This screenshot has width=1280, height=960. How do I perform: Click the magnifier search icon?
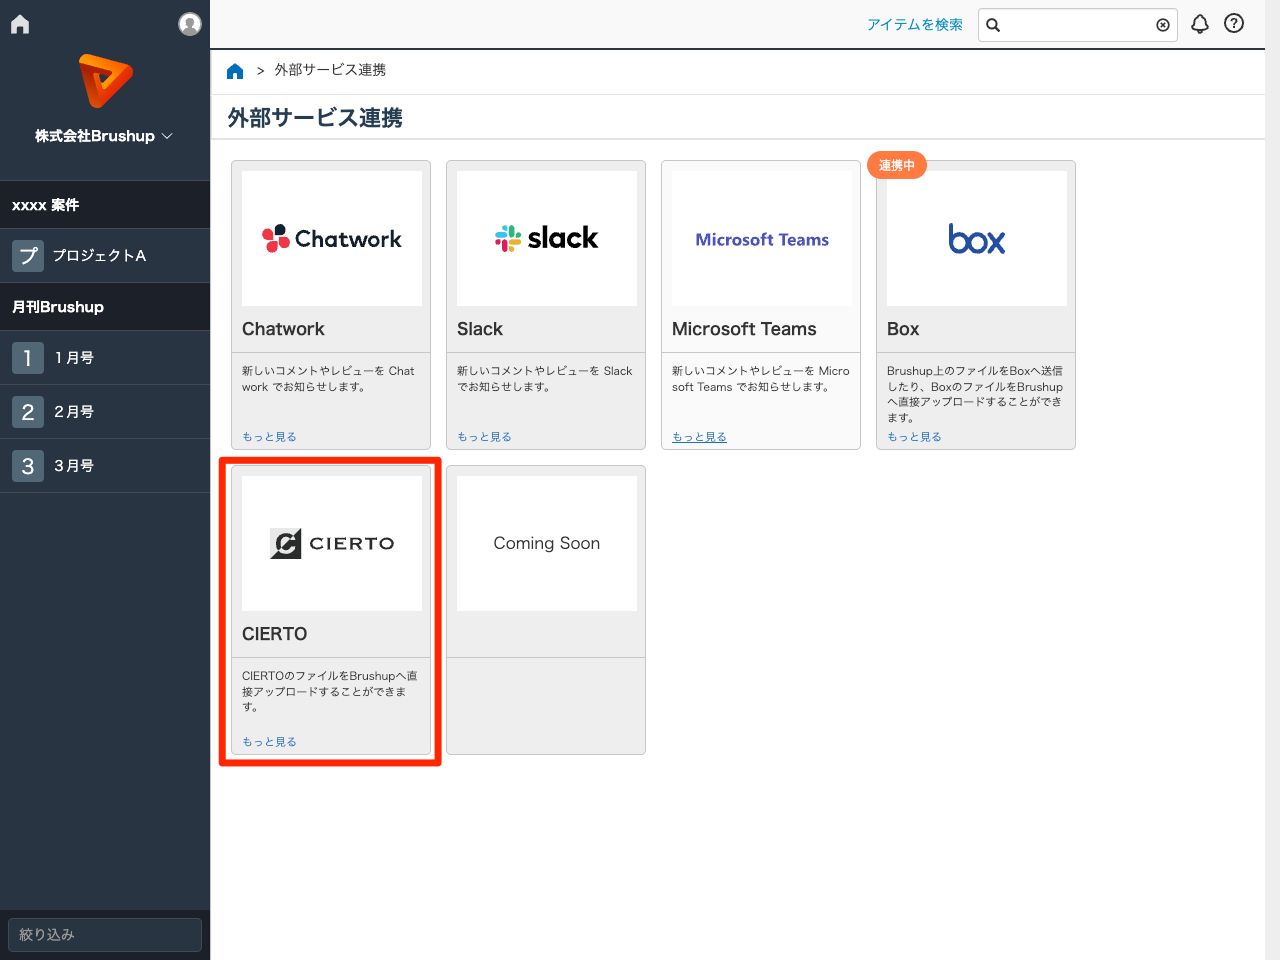[993, 25]
